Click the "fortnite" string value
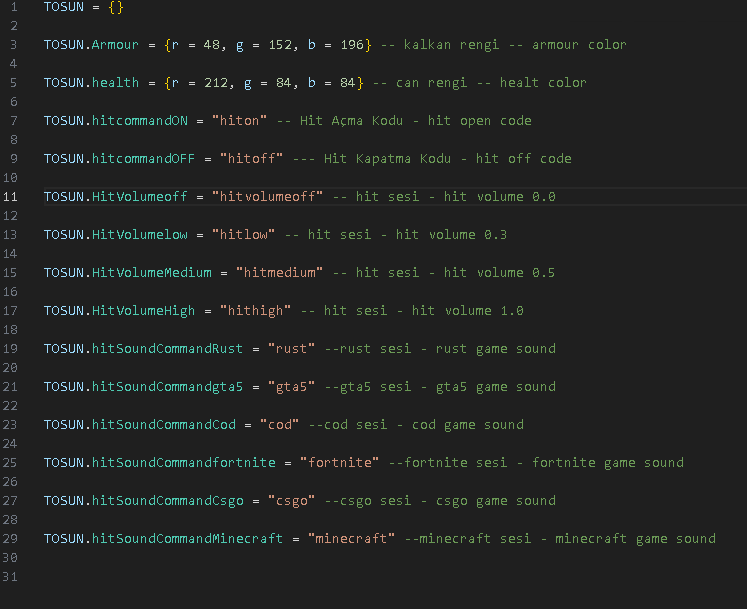The height and width of the screenshot is (609, 747). point(339,463)
